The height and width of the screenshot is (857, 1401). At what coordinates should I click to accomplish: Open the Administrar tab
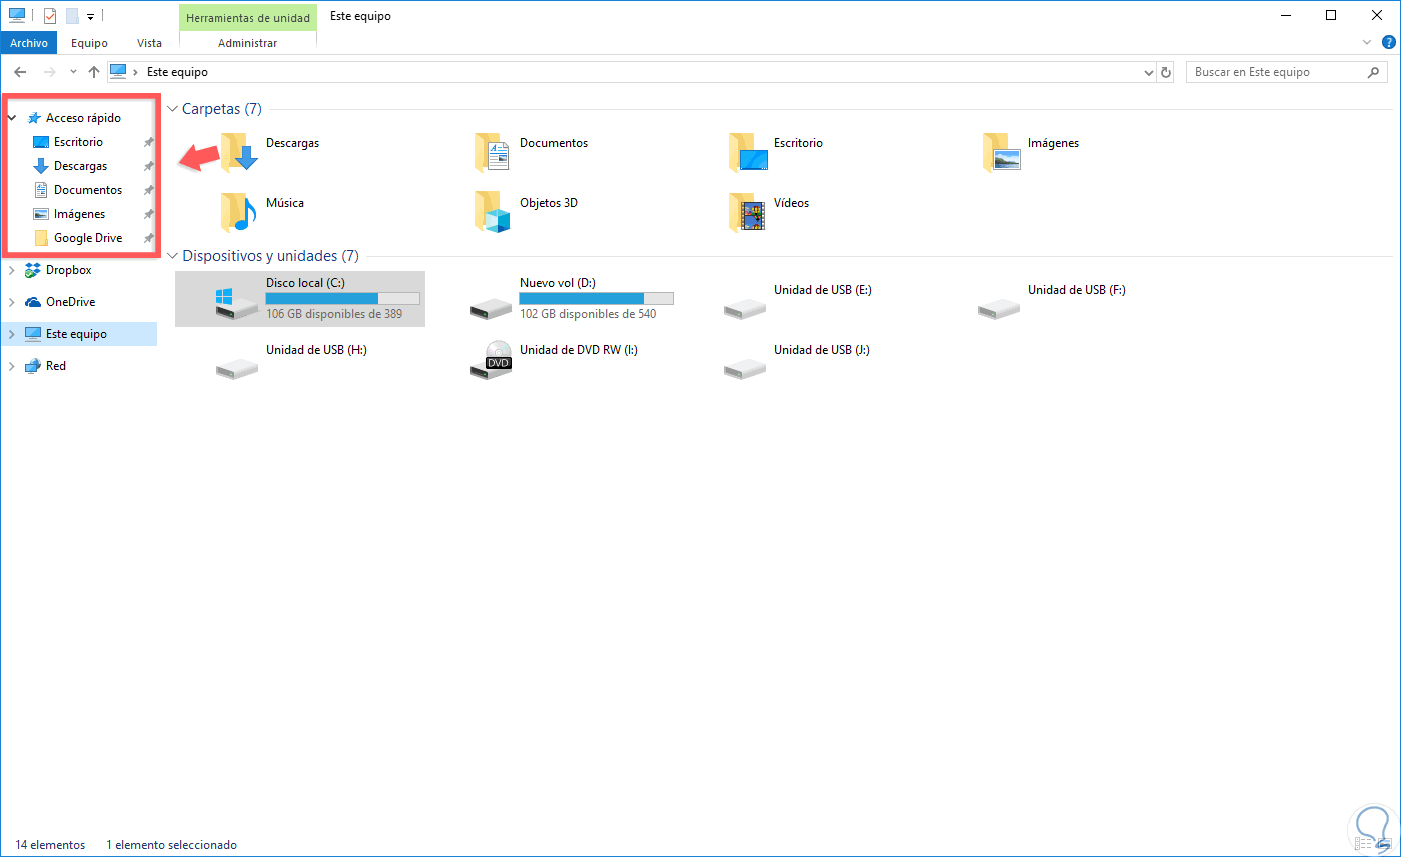click(248, 43)
